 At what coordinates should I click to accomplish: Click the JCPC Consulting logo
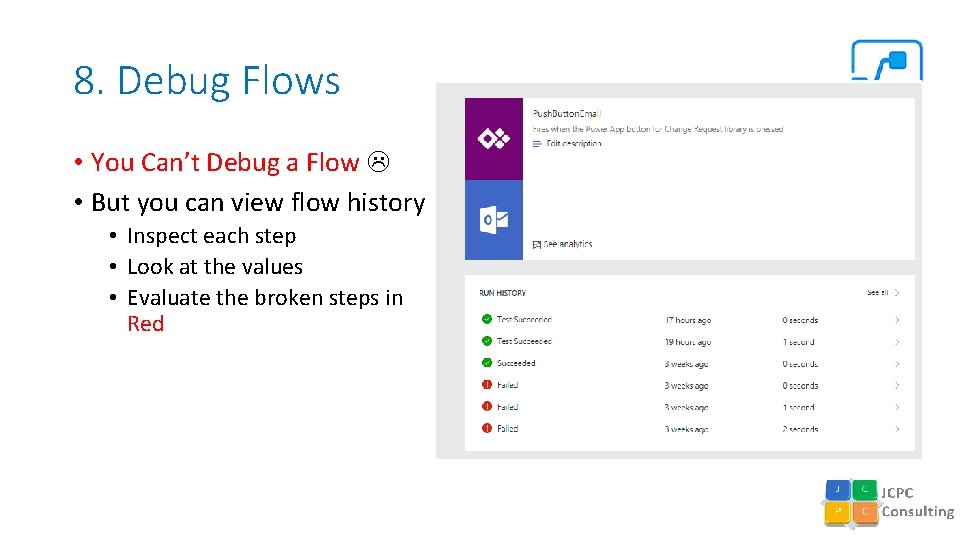[888, 502]
